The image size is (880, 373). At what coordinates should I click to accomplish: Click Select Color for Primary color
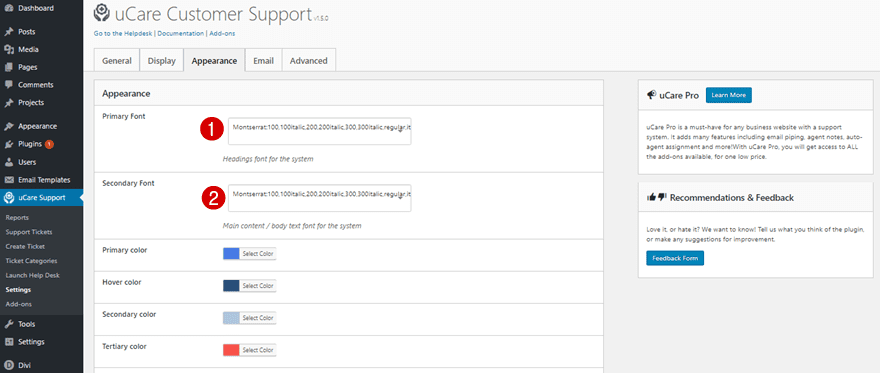pyautogui.click(x=258, y=254)
